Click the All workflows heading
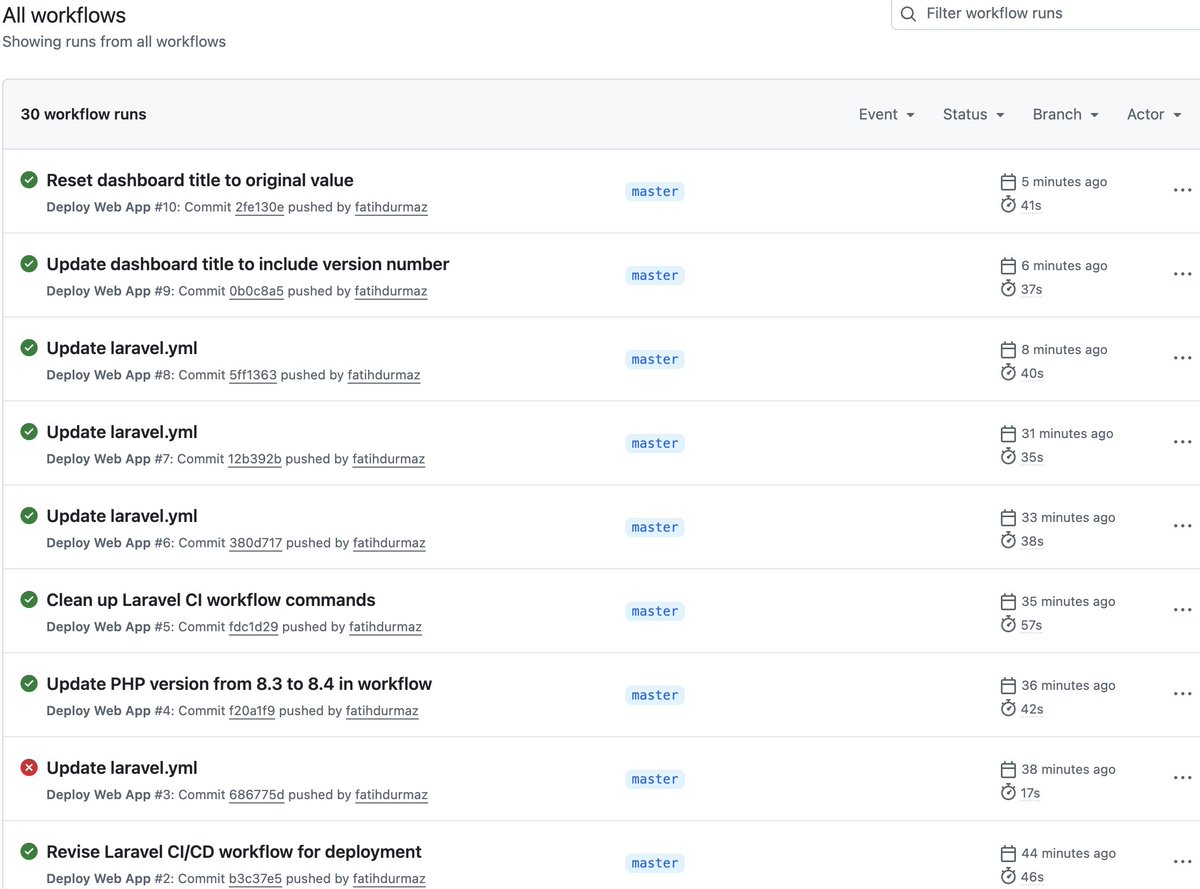Screen dimensions: 1200x889 (x=64, y=15)
